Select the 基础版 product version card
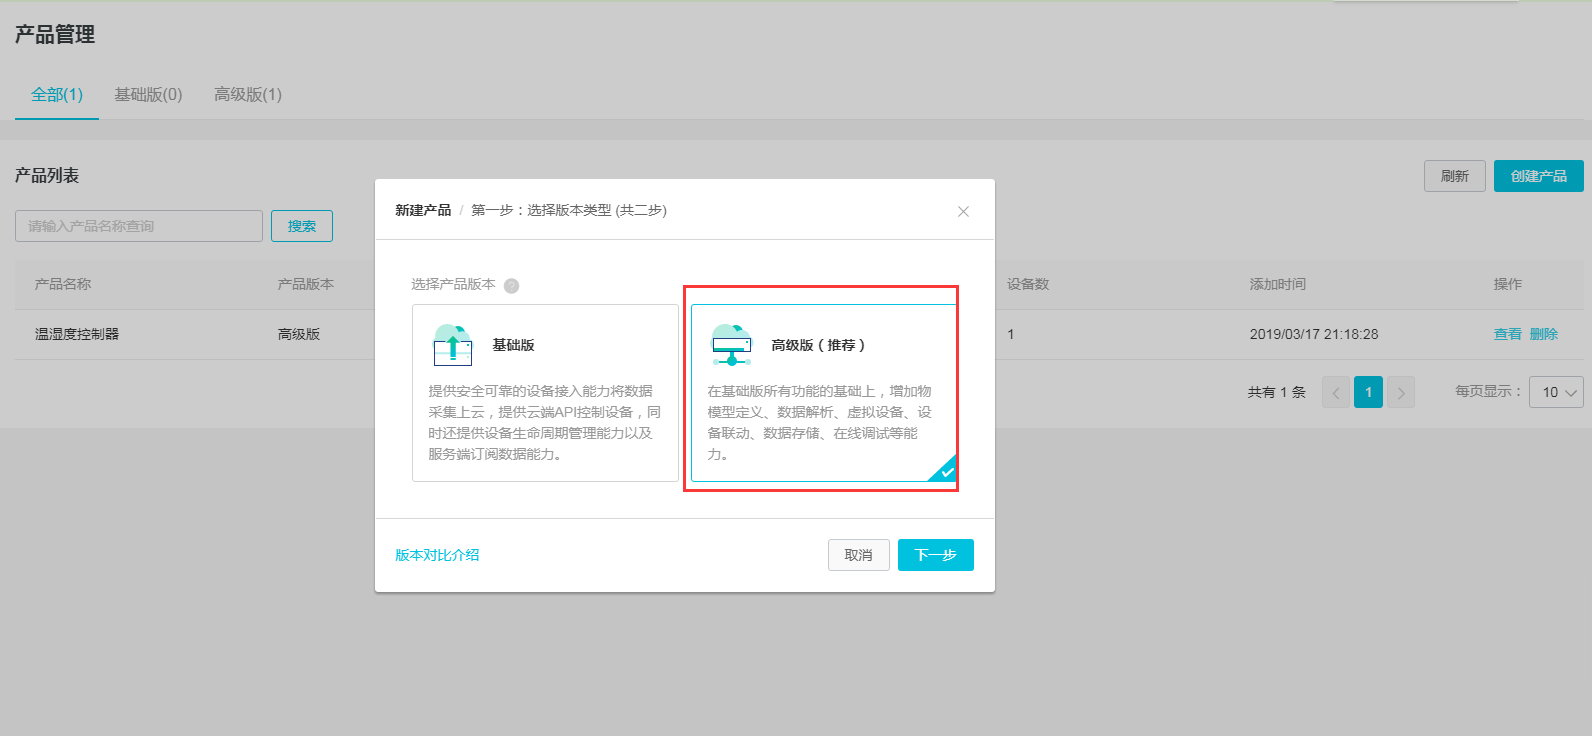The image size is (1592, 736). 545,393
